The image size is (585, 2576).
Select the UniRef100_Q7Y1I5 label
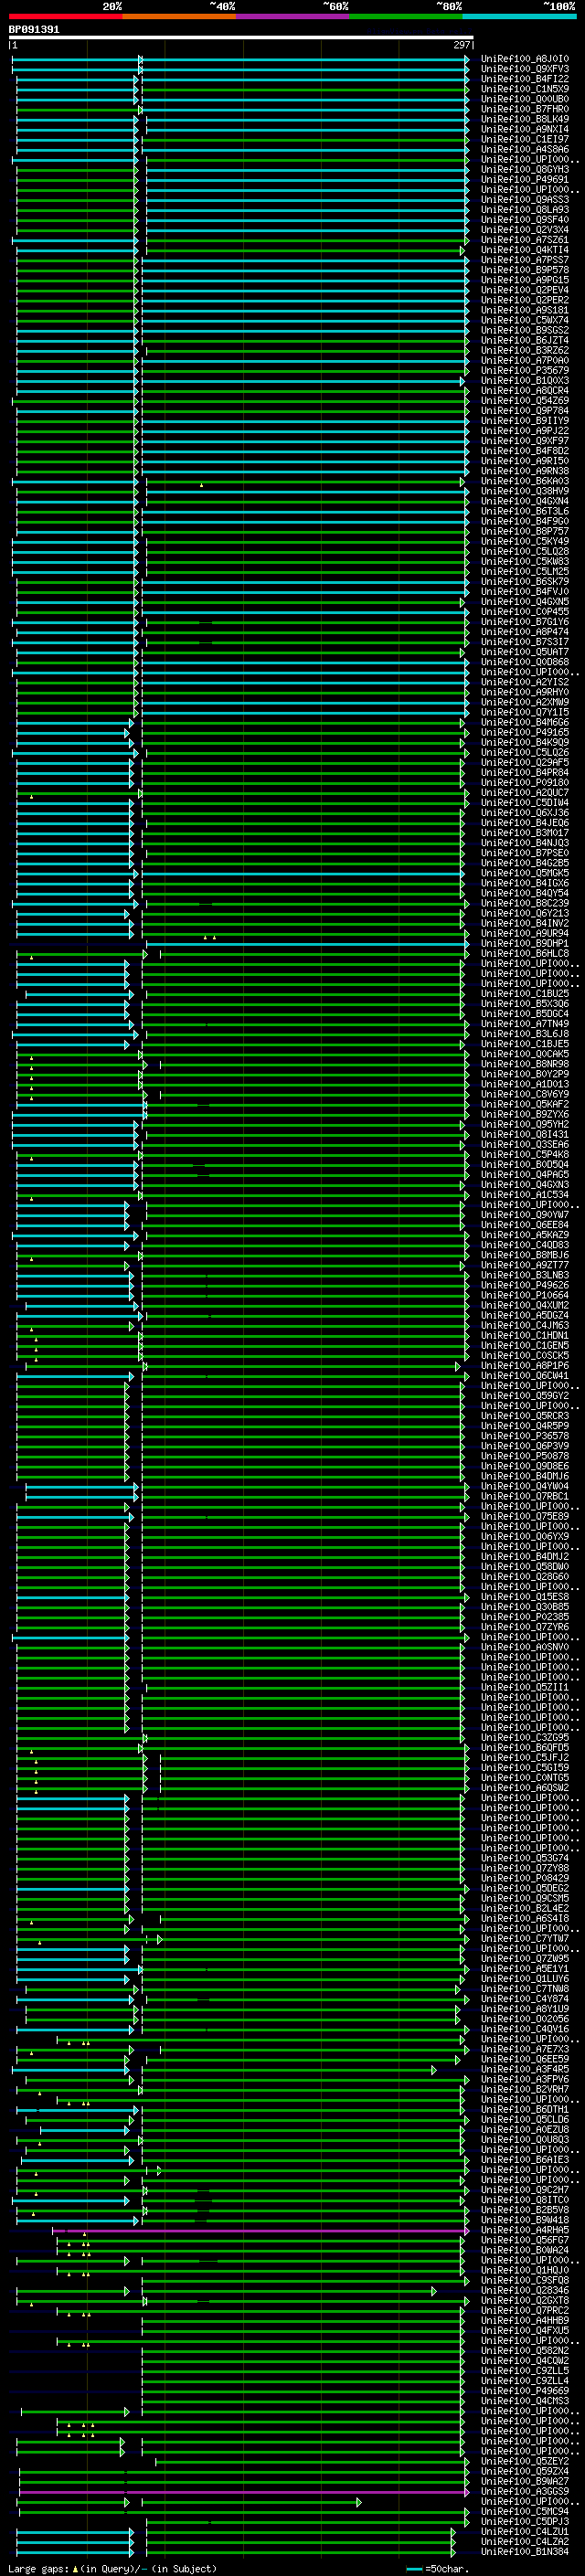tap(524, 712)
